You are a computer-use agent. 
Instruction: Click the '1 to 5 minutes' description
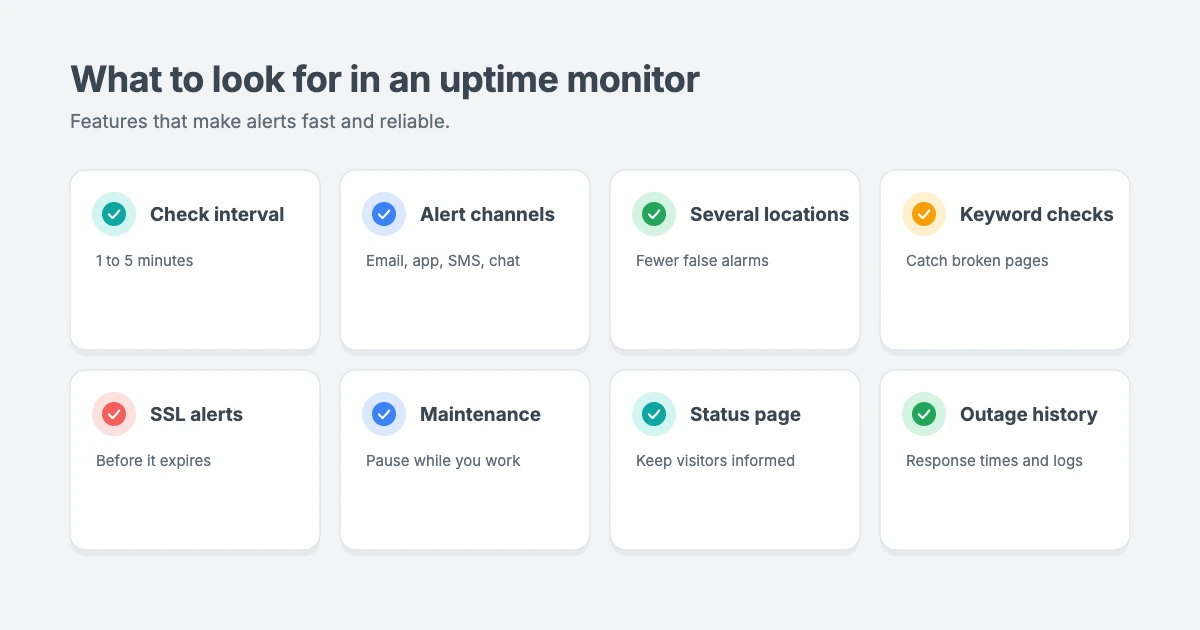pos(145,261)
